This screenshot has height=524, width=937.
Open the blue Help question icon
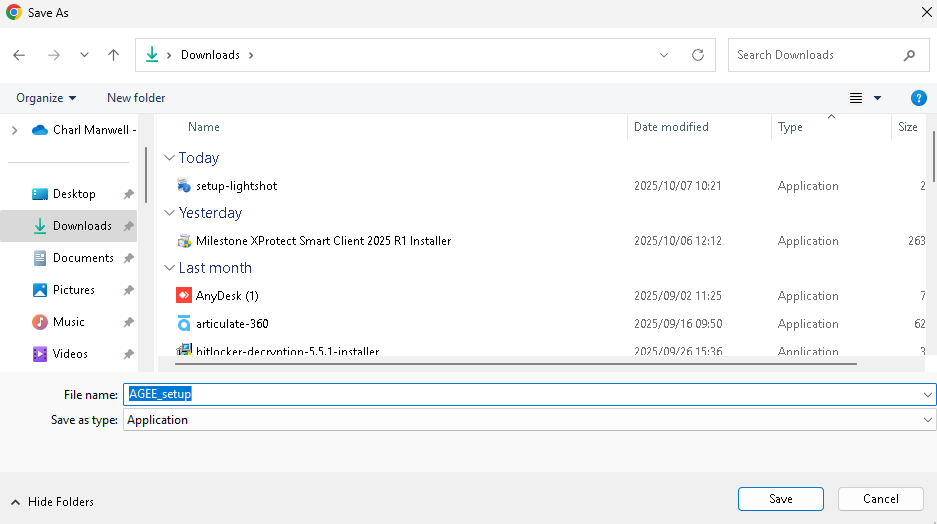coord(918,98)
